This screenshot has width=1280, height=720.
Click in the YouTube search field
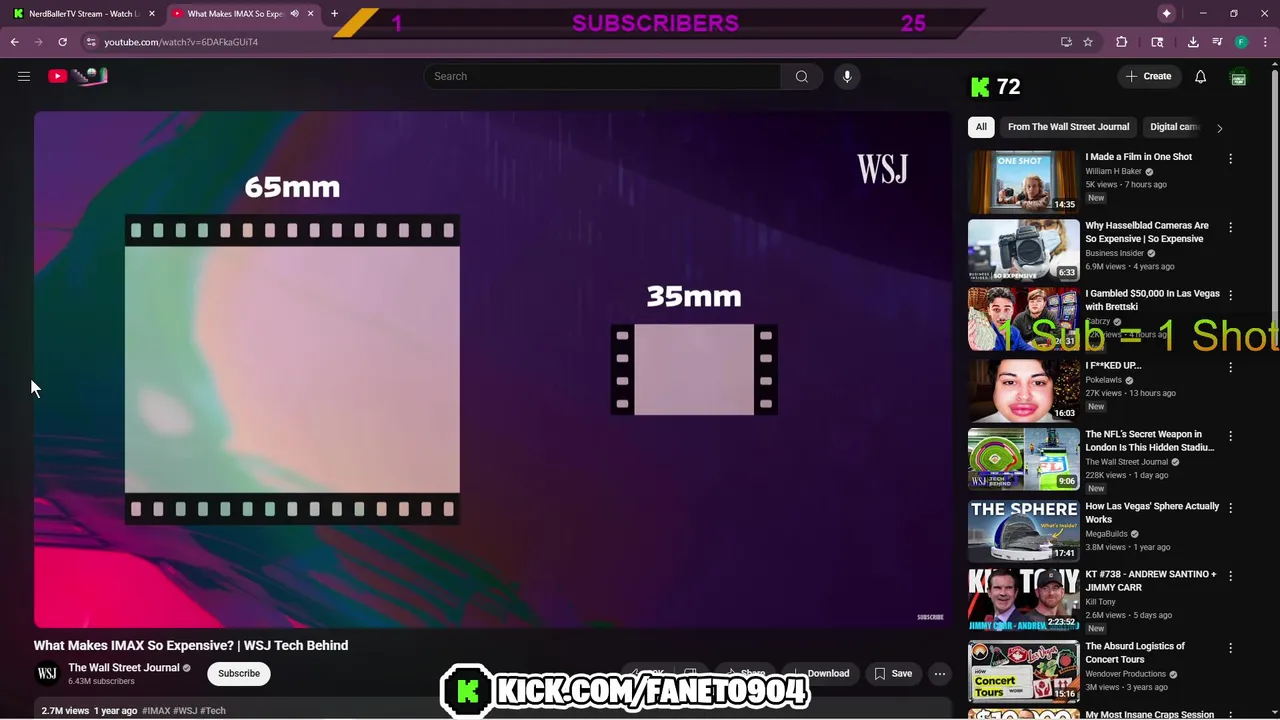pos(602,76)
